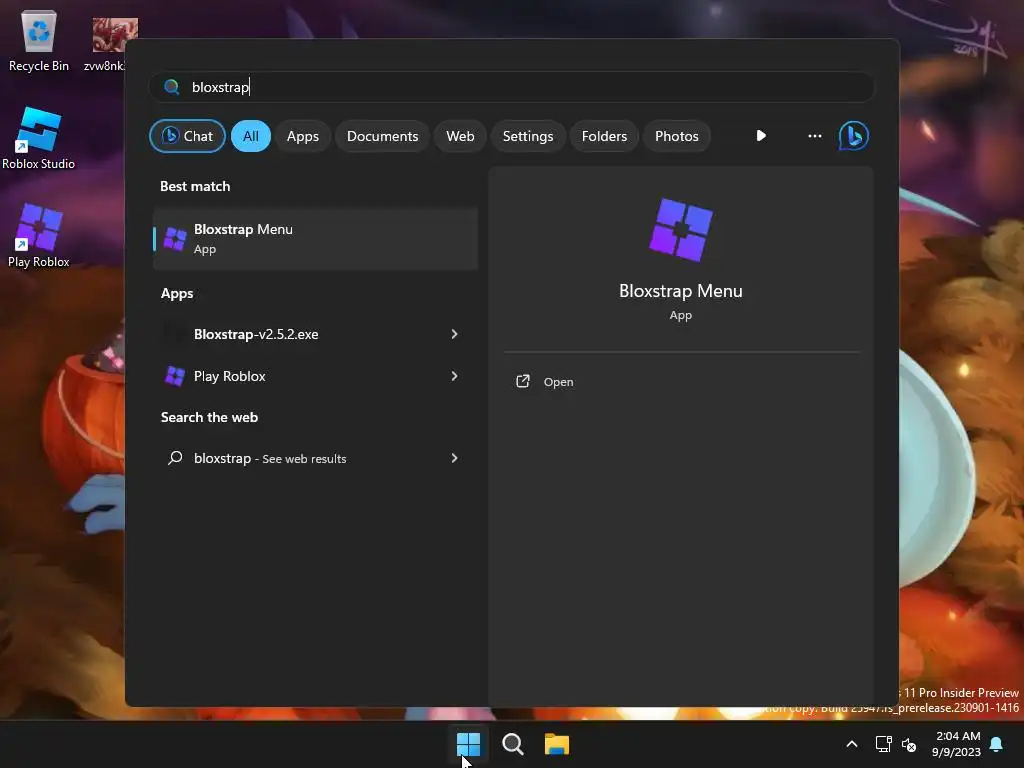The width and height of the screenshot is (1024, 768).
Task: Expand options for Bloxstrap-v2.5.2.exe chevron
Action: pyautogui.click(x=455, y=334)
